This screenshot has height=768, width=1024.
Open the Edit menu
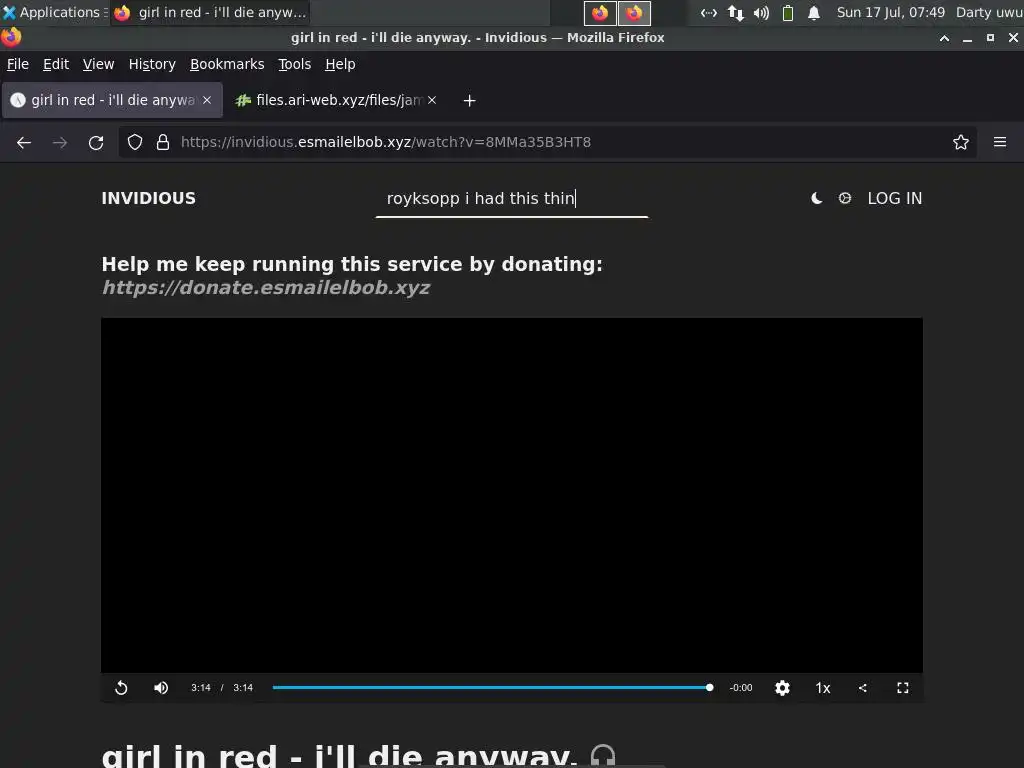[x=56, y=64]
